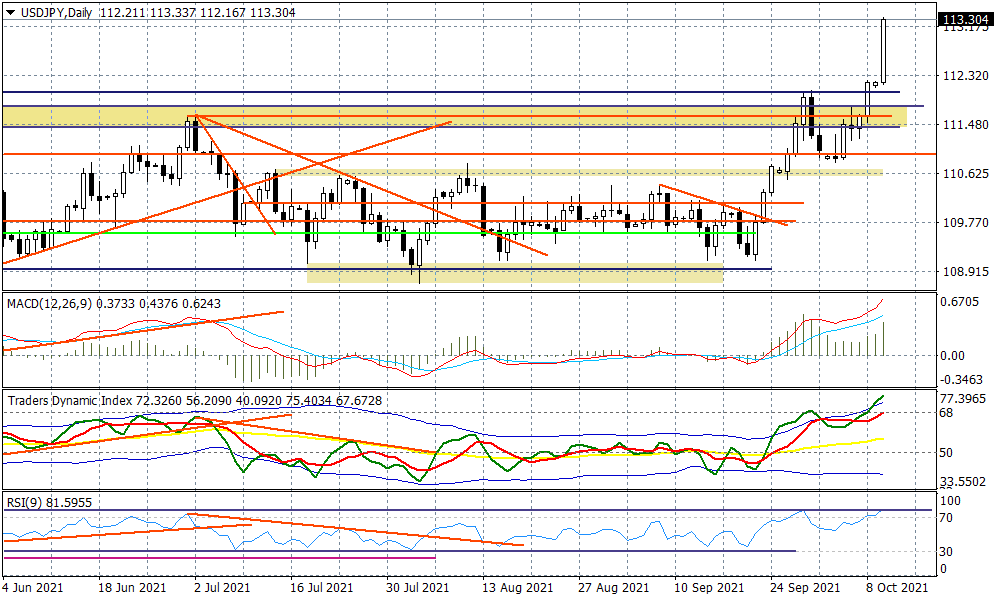
Task: Select the magenta horizontal line in RSI panel
Action: coord(219,558)
